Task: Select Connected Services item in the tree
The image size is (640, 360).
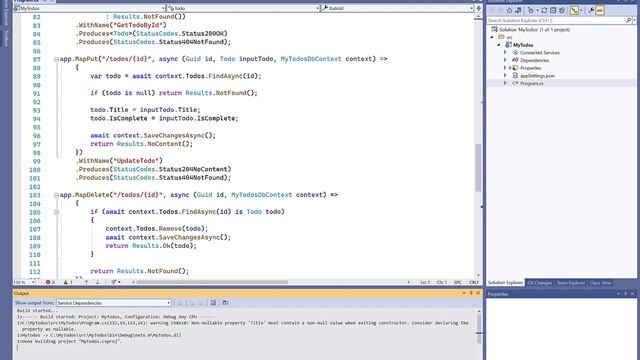Action: point(540,53)
